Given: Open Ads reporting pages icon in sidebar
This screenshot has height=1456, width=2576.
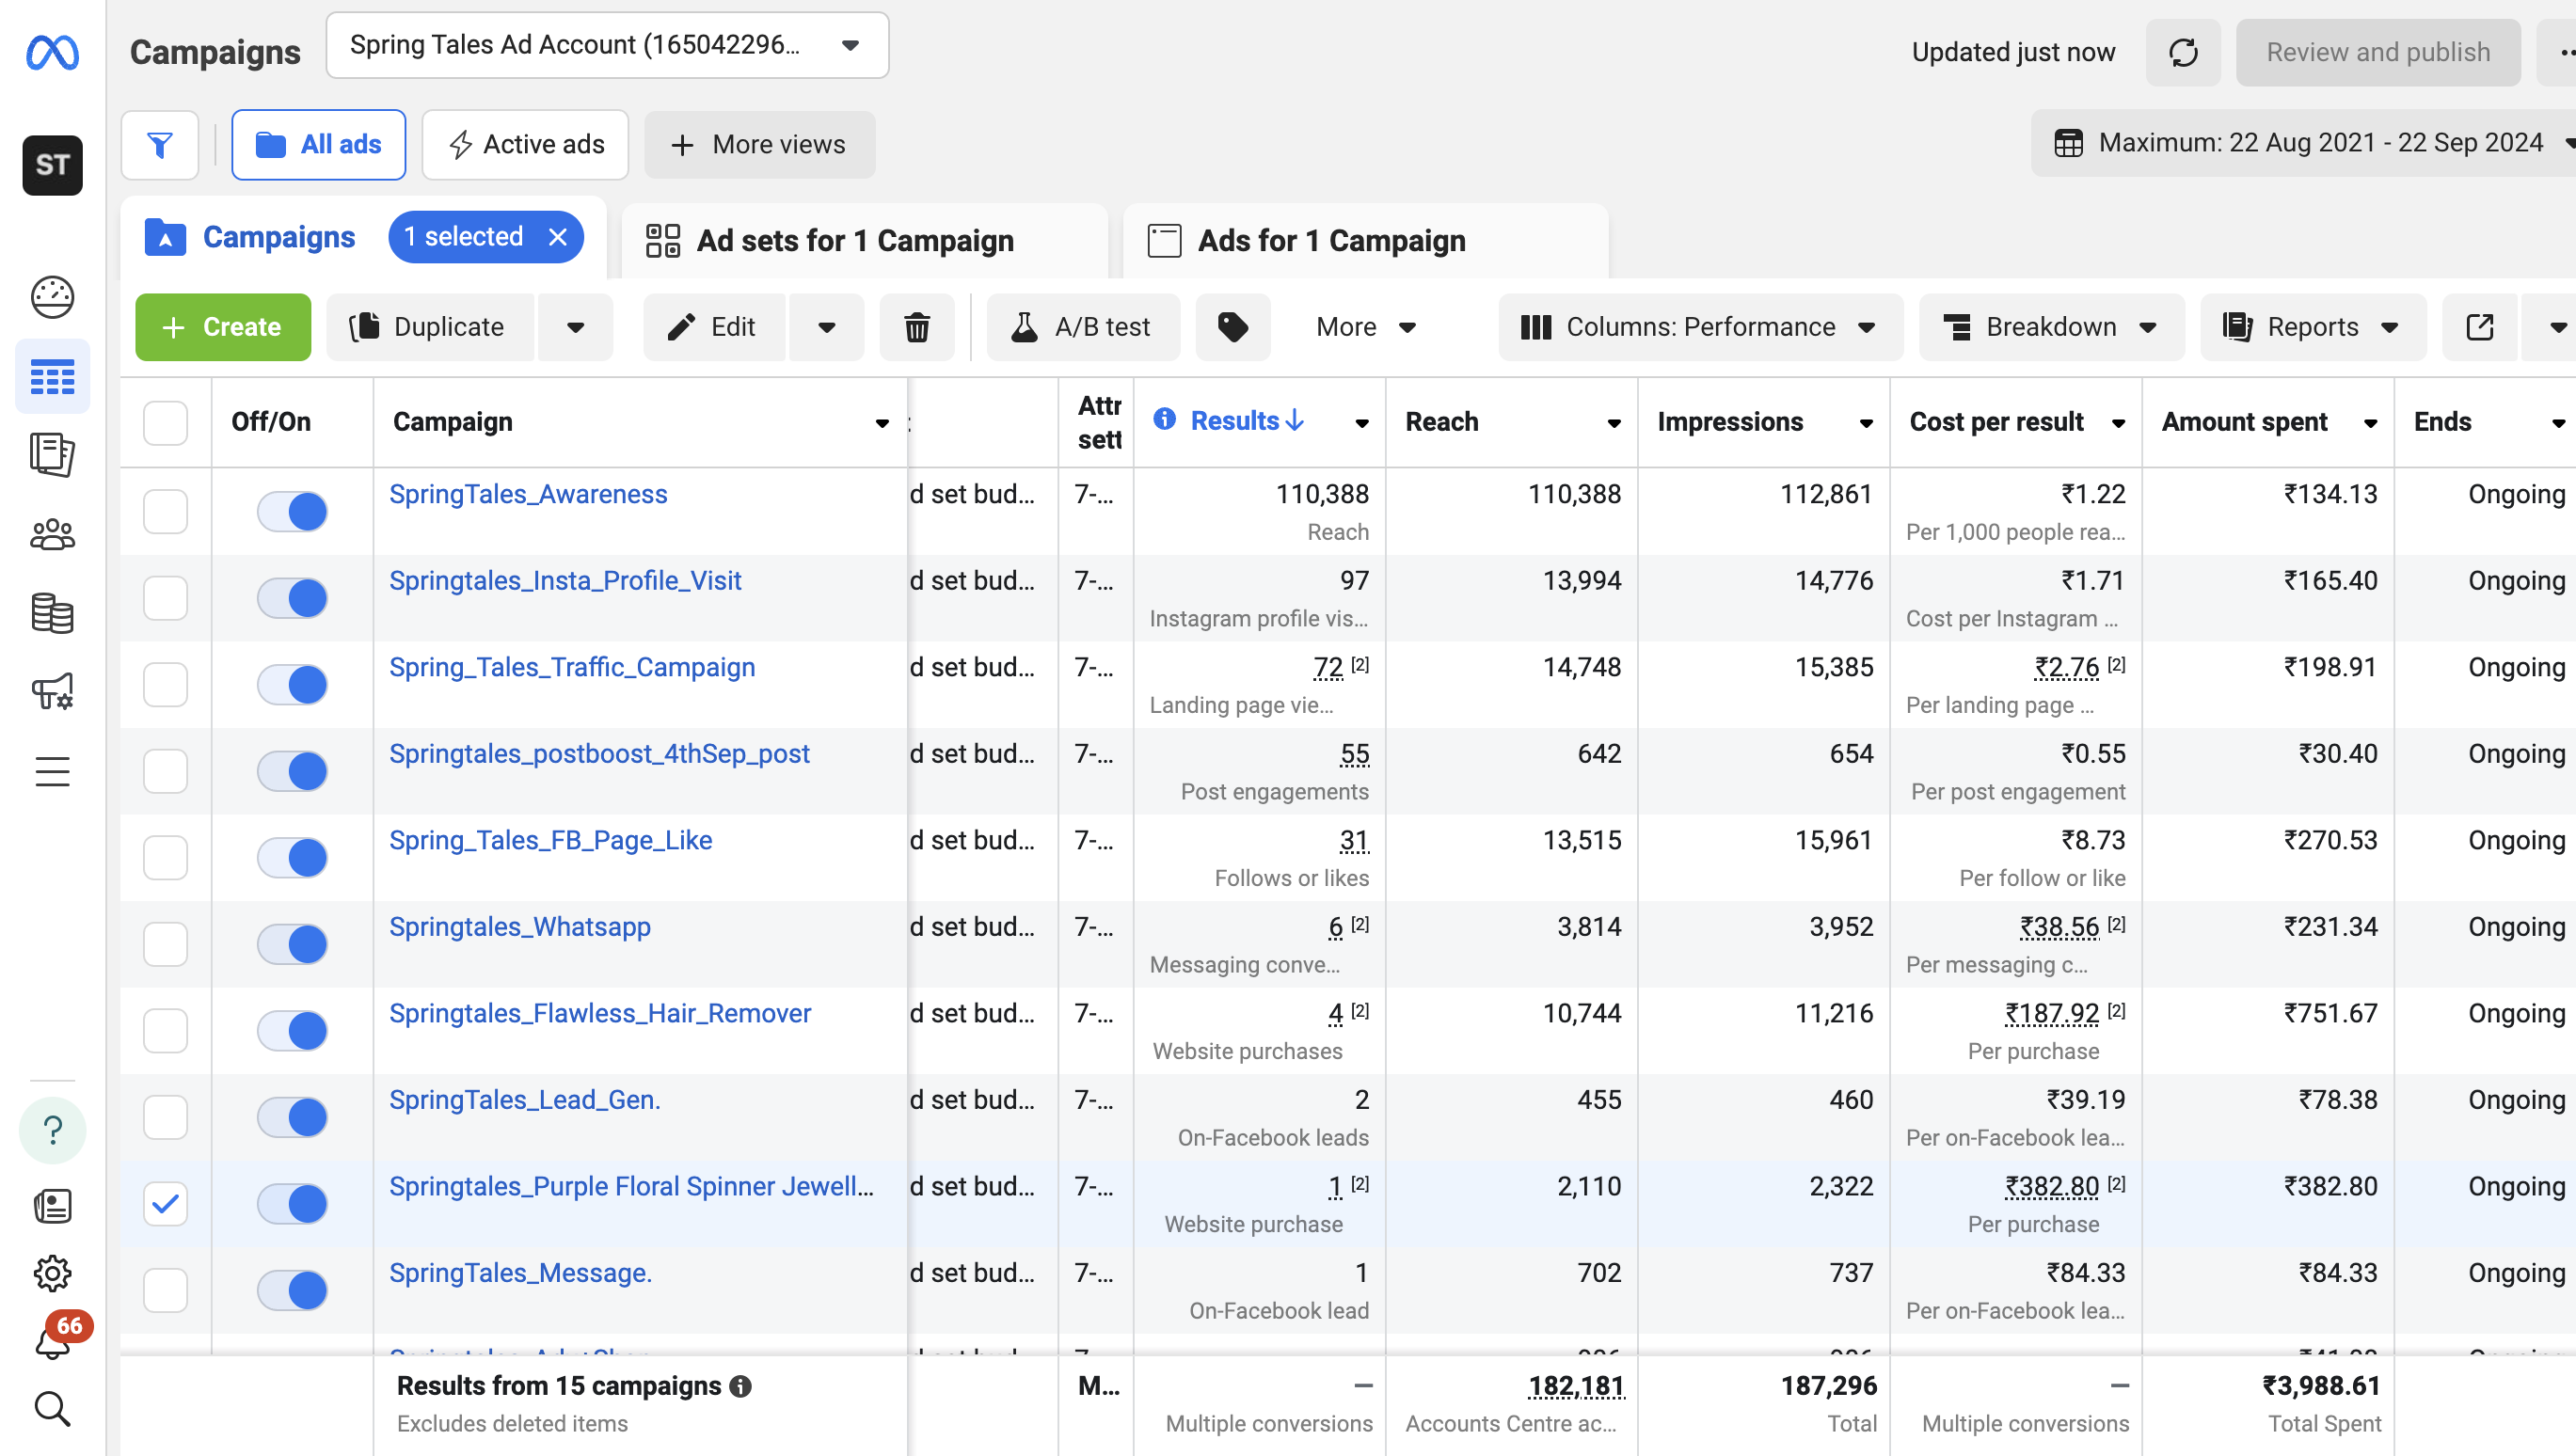Looking at the screenshot, I should pos(52,455).
